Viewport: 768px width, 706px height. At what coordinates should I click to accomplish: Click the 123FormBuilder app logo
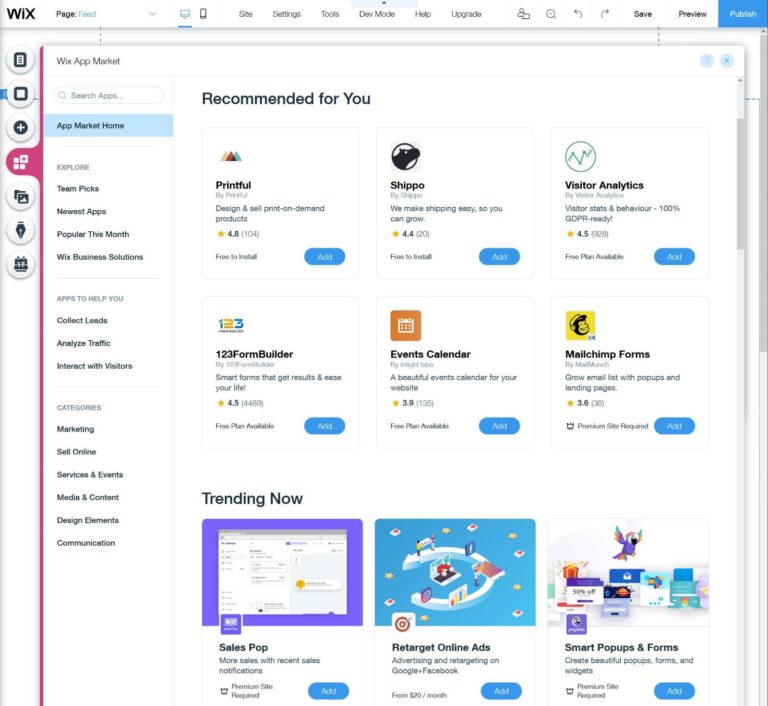(x=231, y=325)
